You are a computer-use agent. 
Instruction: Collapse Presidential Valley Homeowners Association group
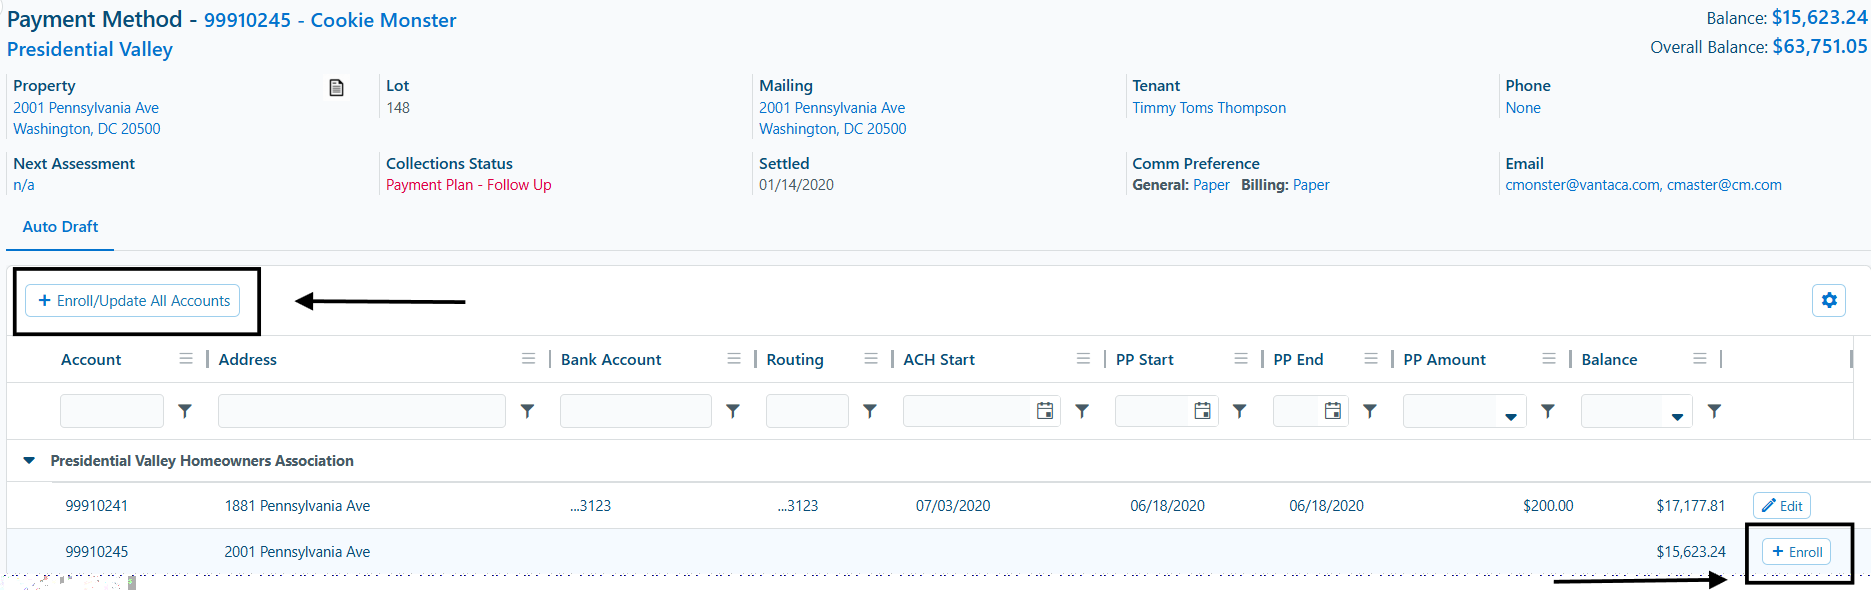pyautogui.click(x=29, y=461)
